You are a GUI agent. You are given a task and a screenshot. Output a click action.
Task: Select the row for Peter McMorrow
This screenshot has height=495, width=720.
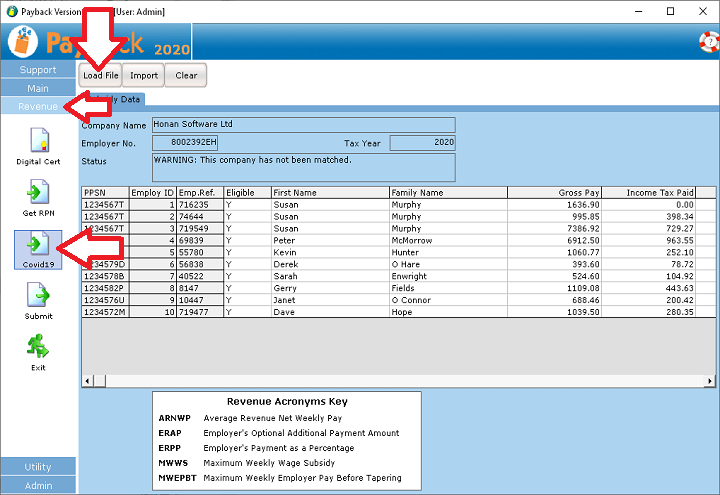[x=400, y=241]
